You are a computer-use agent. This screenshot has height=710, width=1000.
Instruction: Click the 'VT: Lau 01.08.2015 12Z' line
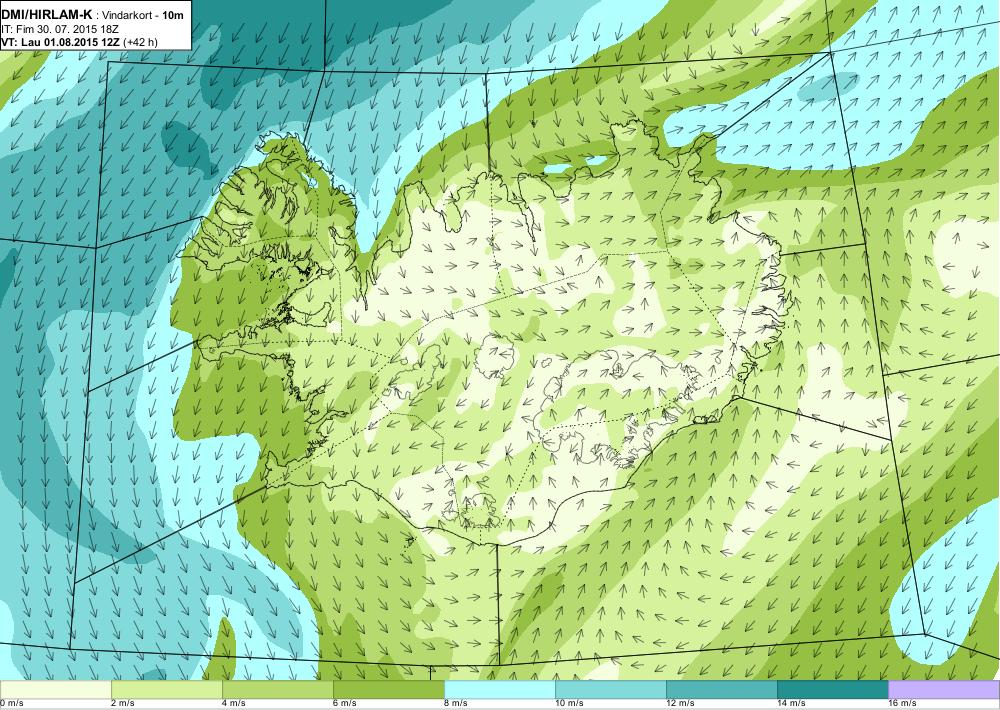pos(62,42)
